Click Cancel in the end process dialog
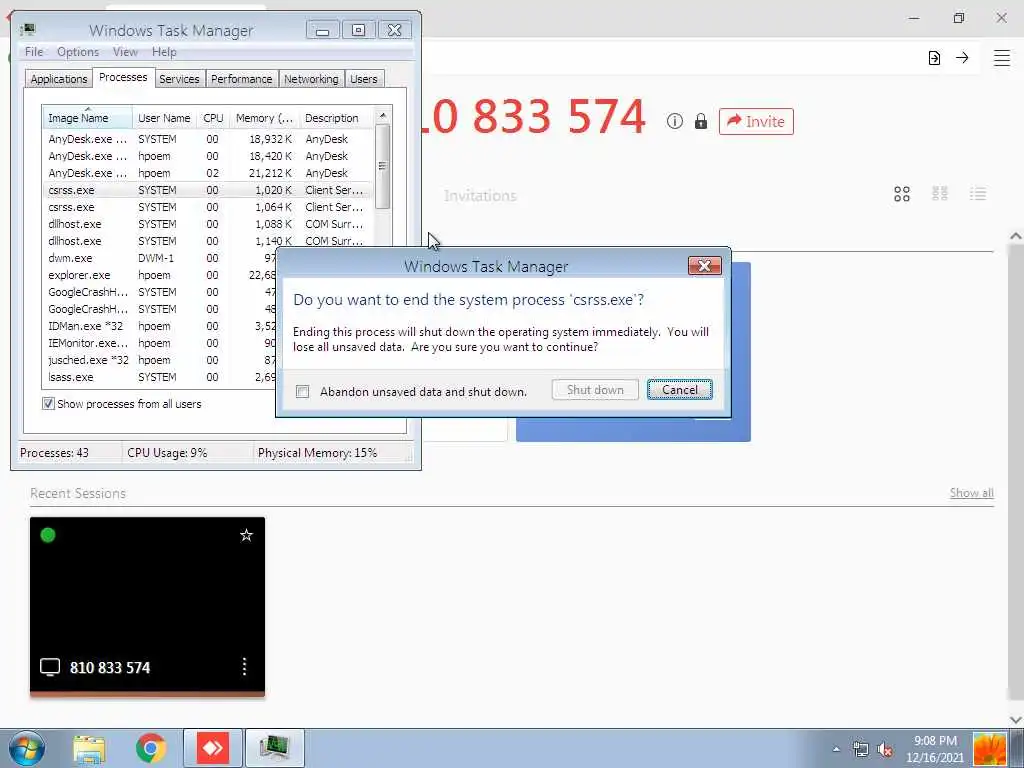Image resolution: width=1024 pixels, height=768 pixels. pos(680,390)
